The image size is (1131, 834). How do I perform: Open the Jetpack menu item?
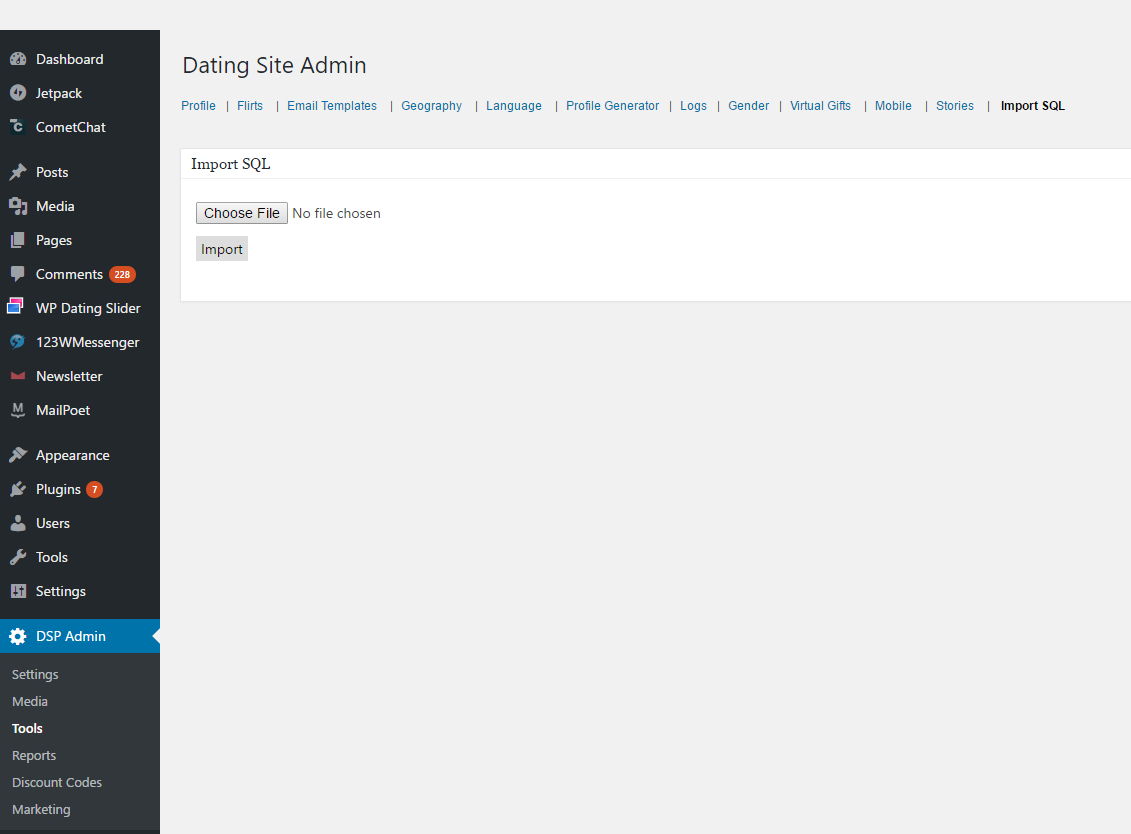59,93
